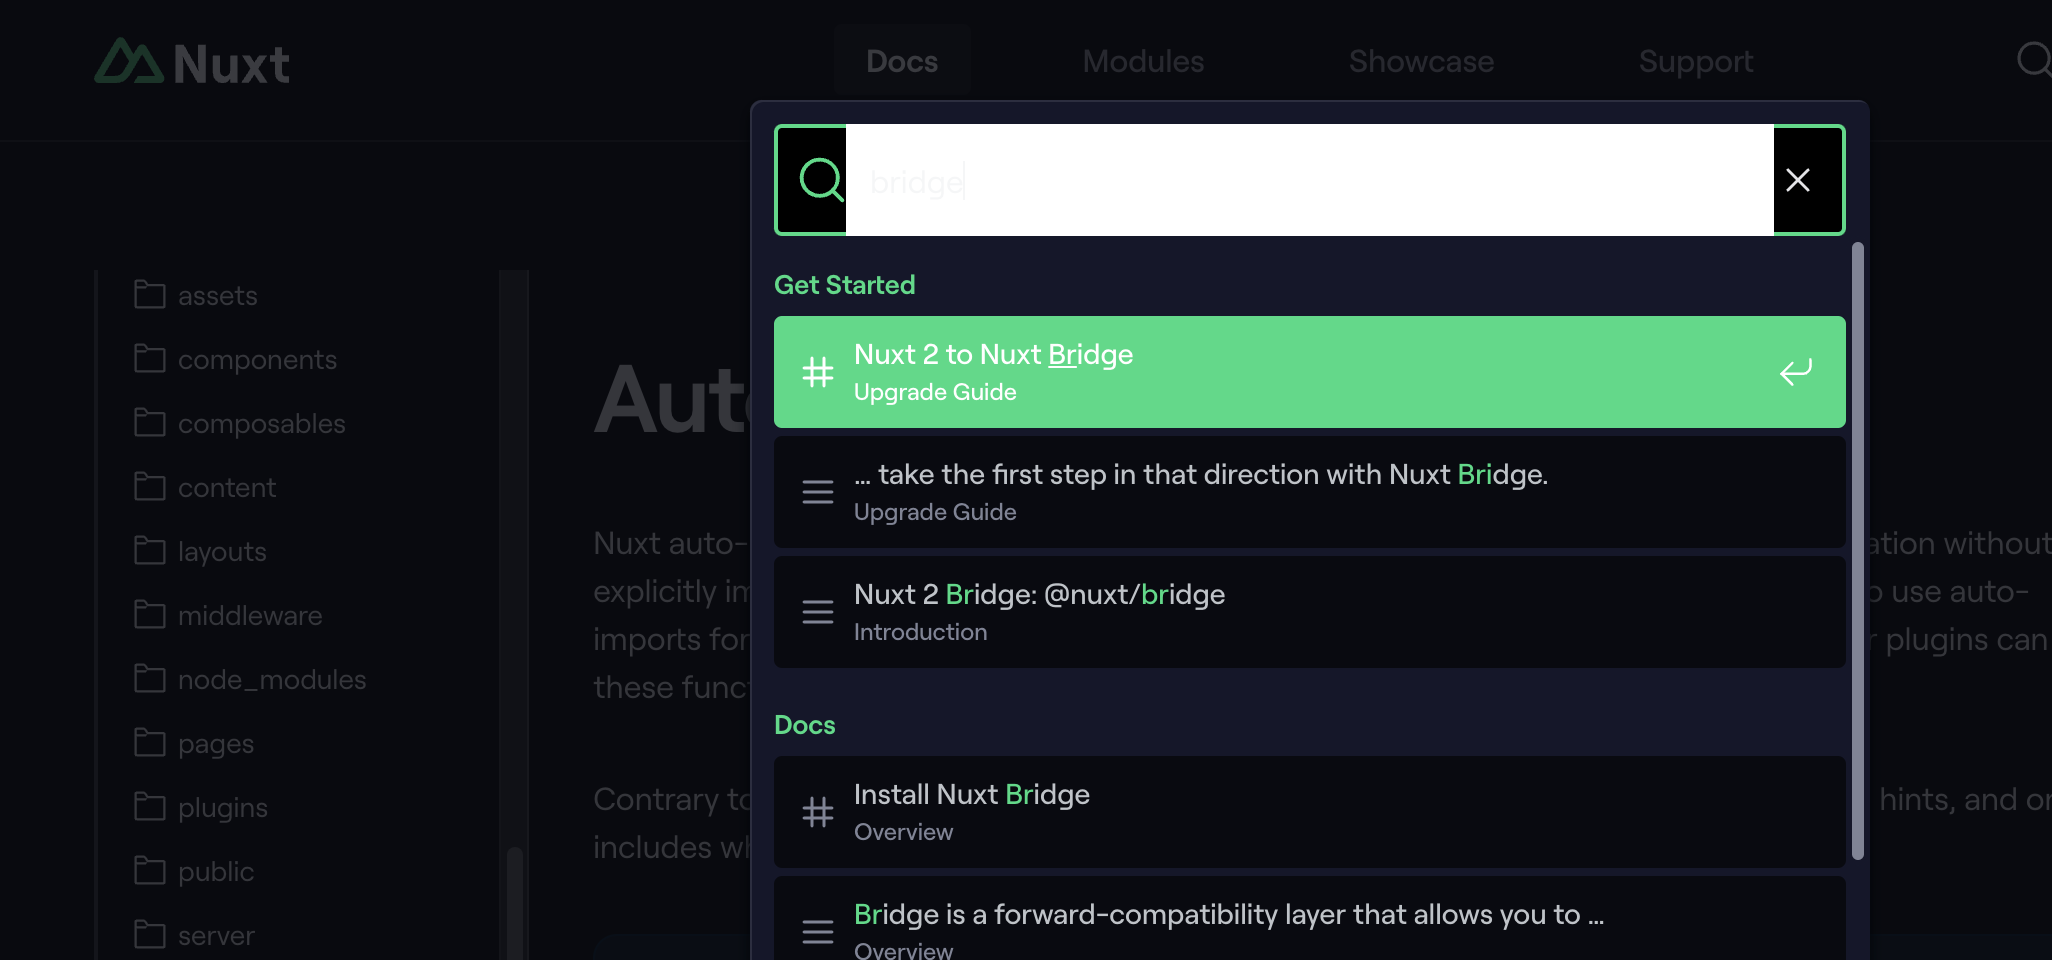Expand the server folder in the sidebar
This screenshot has width=2052, height=960.
(x=216, y=935)
